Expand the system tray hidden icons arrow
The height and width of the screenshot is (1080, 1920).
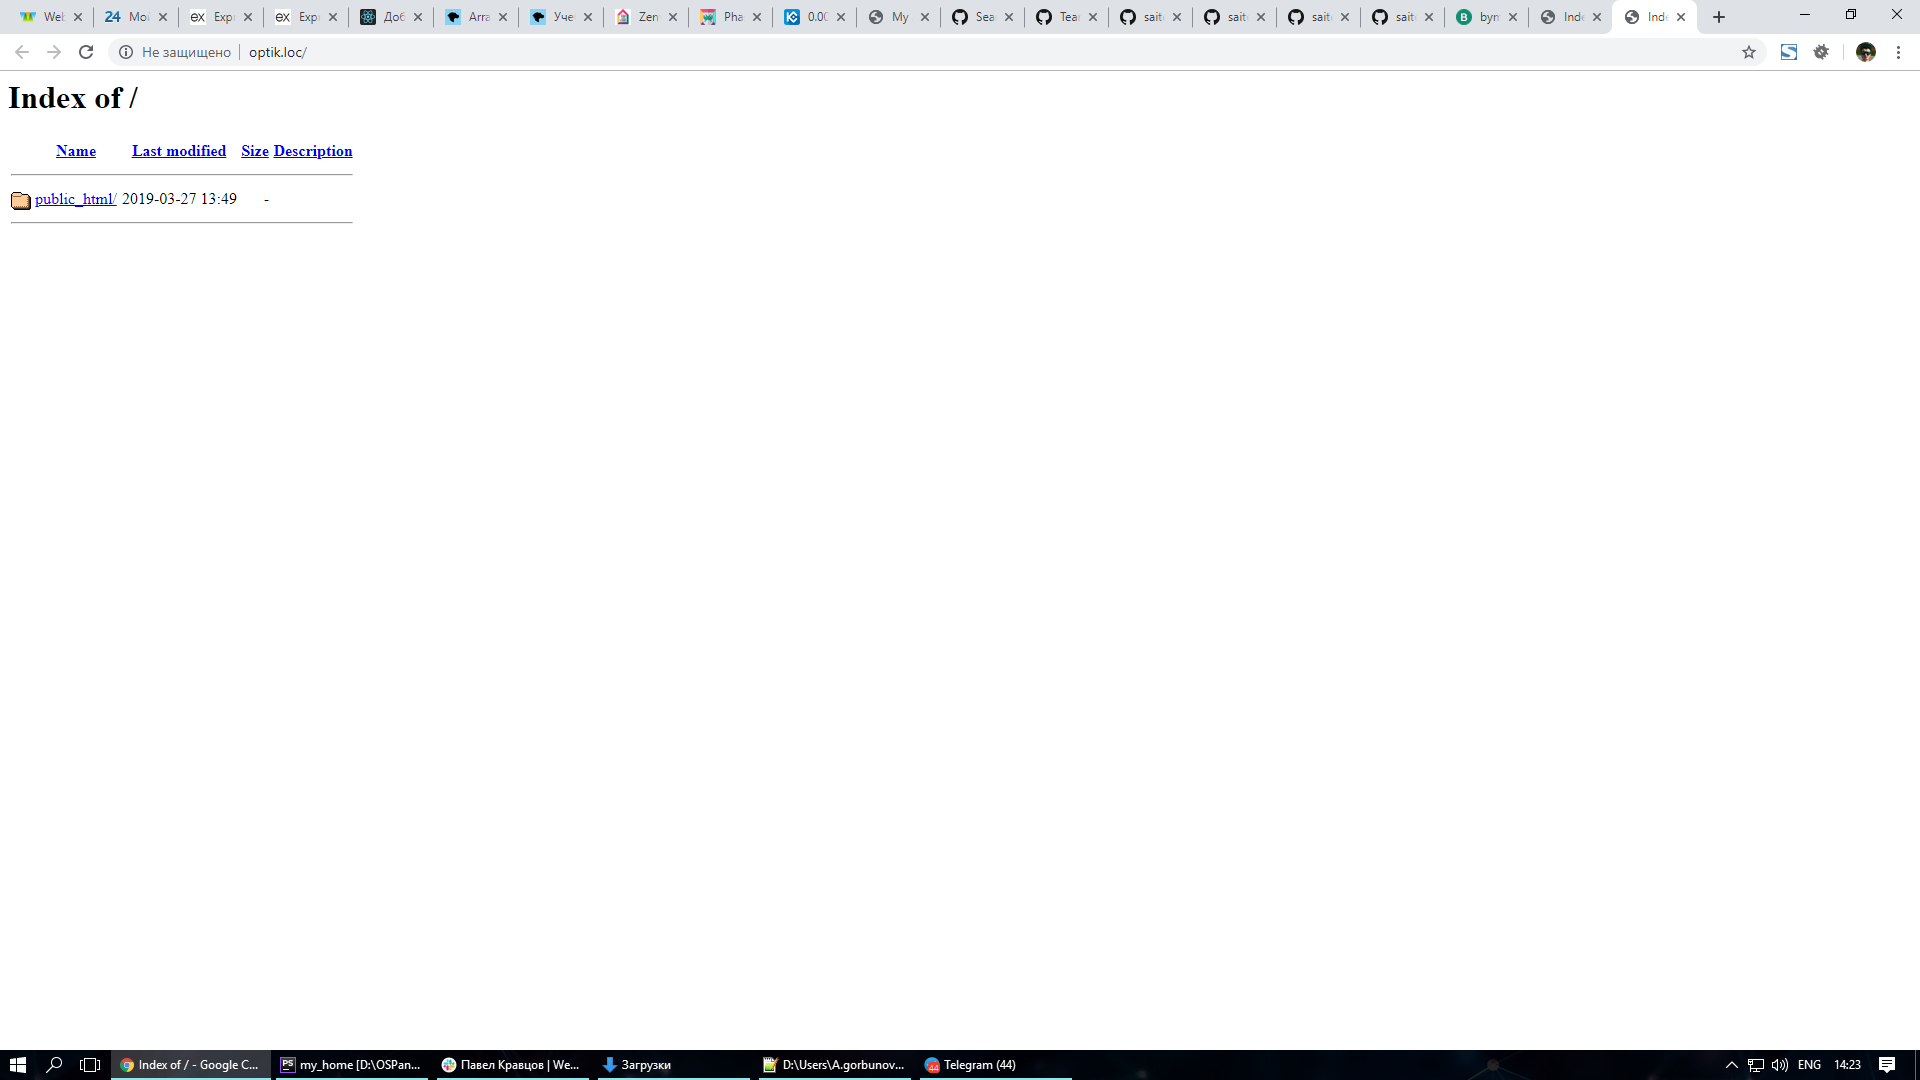point(1731,1065)
